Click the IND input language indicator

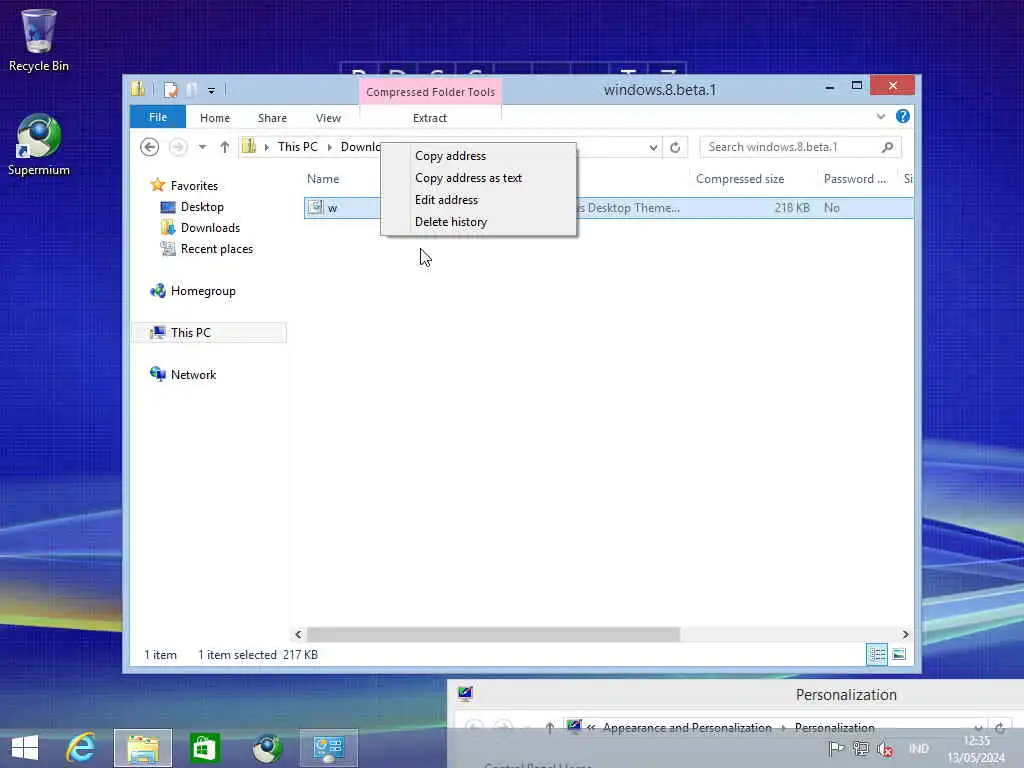(x=918, y=749)
